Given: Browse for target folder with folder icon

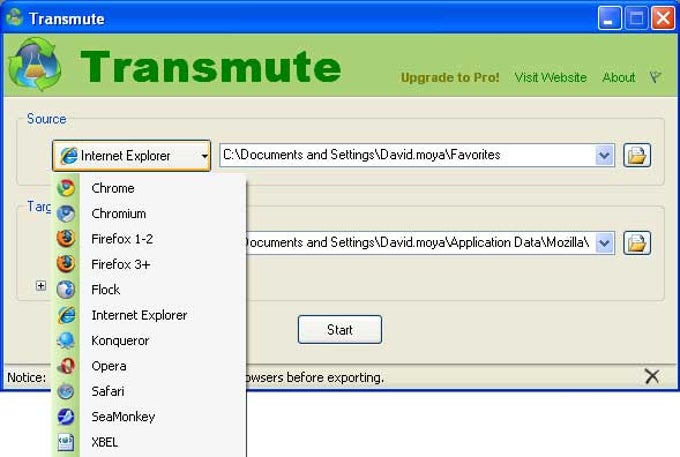Looking at the screenshot, I should (637, 242).
